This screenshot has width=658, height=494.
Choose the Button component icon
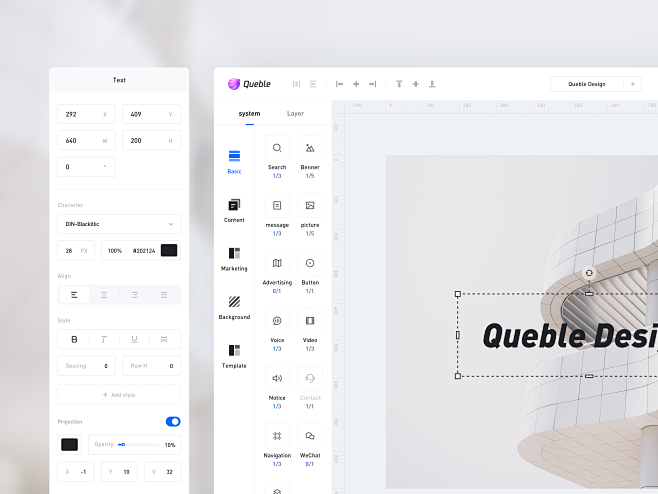(310, 263)
